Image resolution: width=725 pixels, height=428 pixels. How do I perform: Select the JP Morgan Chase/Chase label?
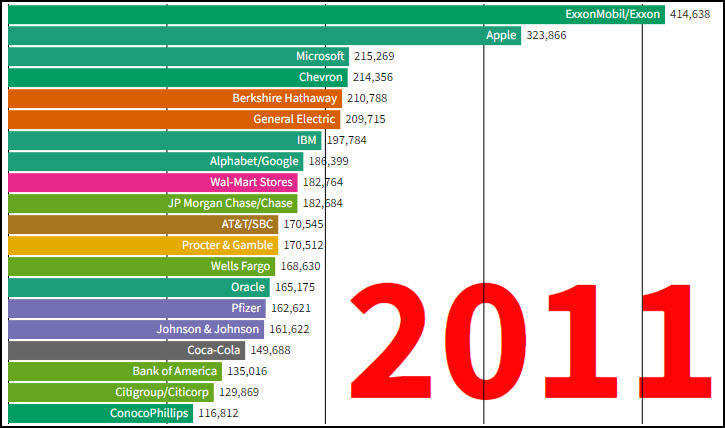click(x=230, y=203)
